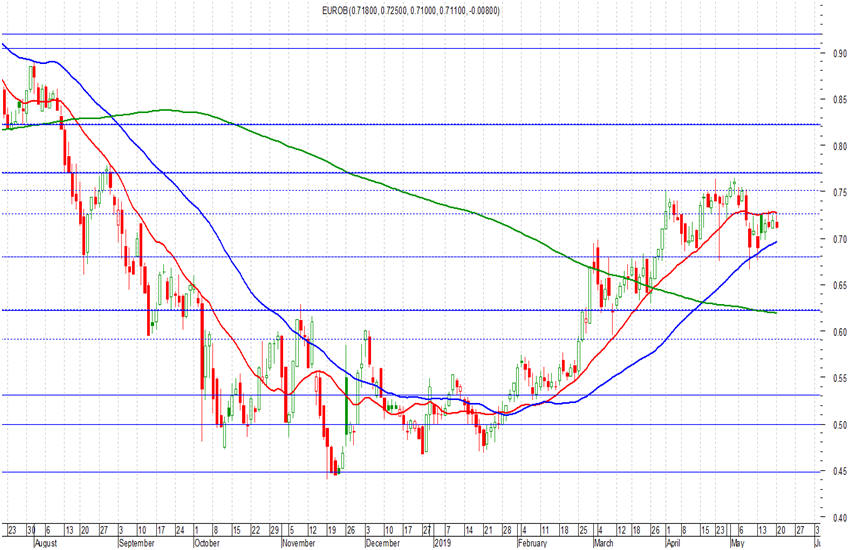Click the October month label

pyautogui.click(x=207, y=543)
